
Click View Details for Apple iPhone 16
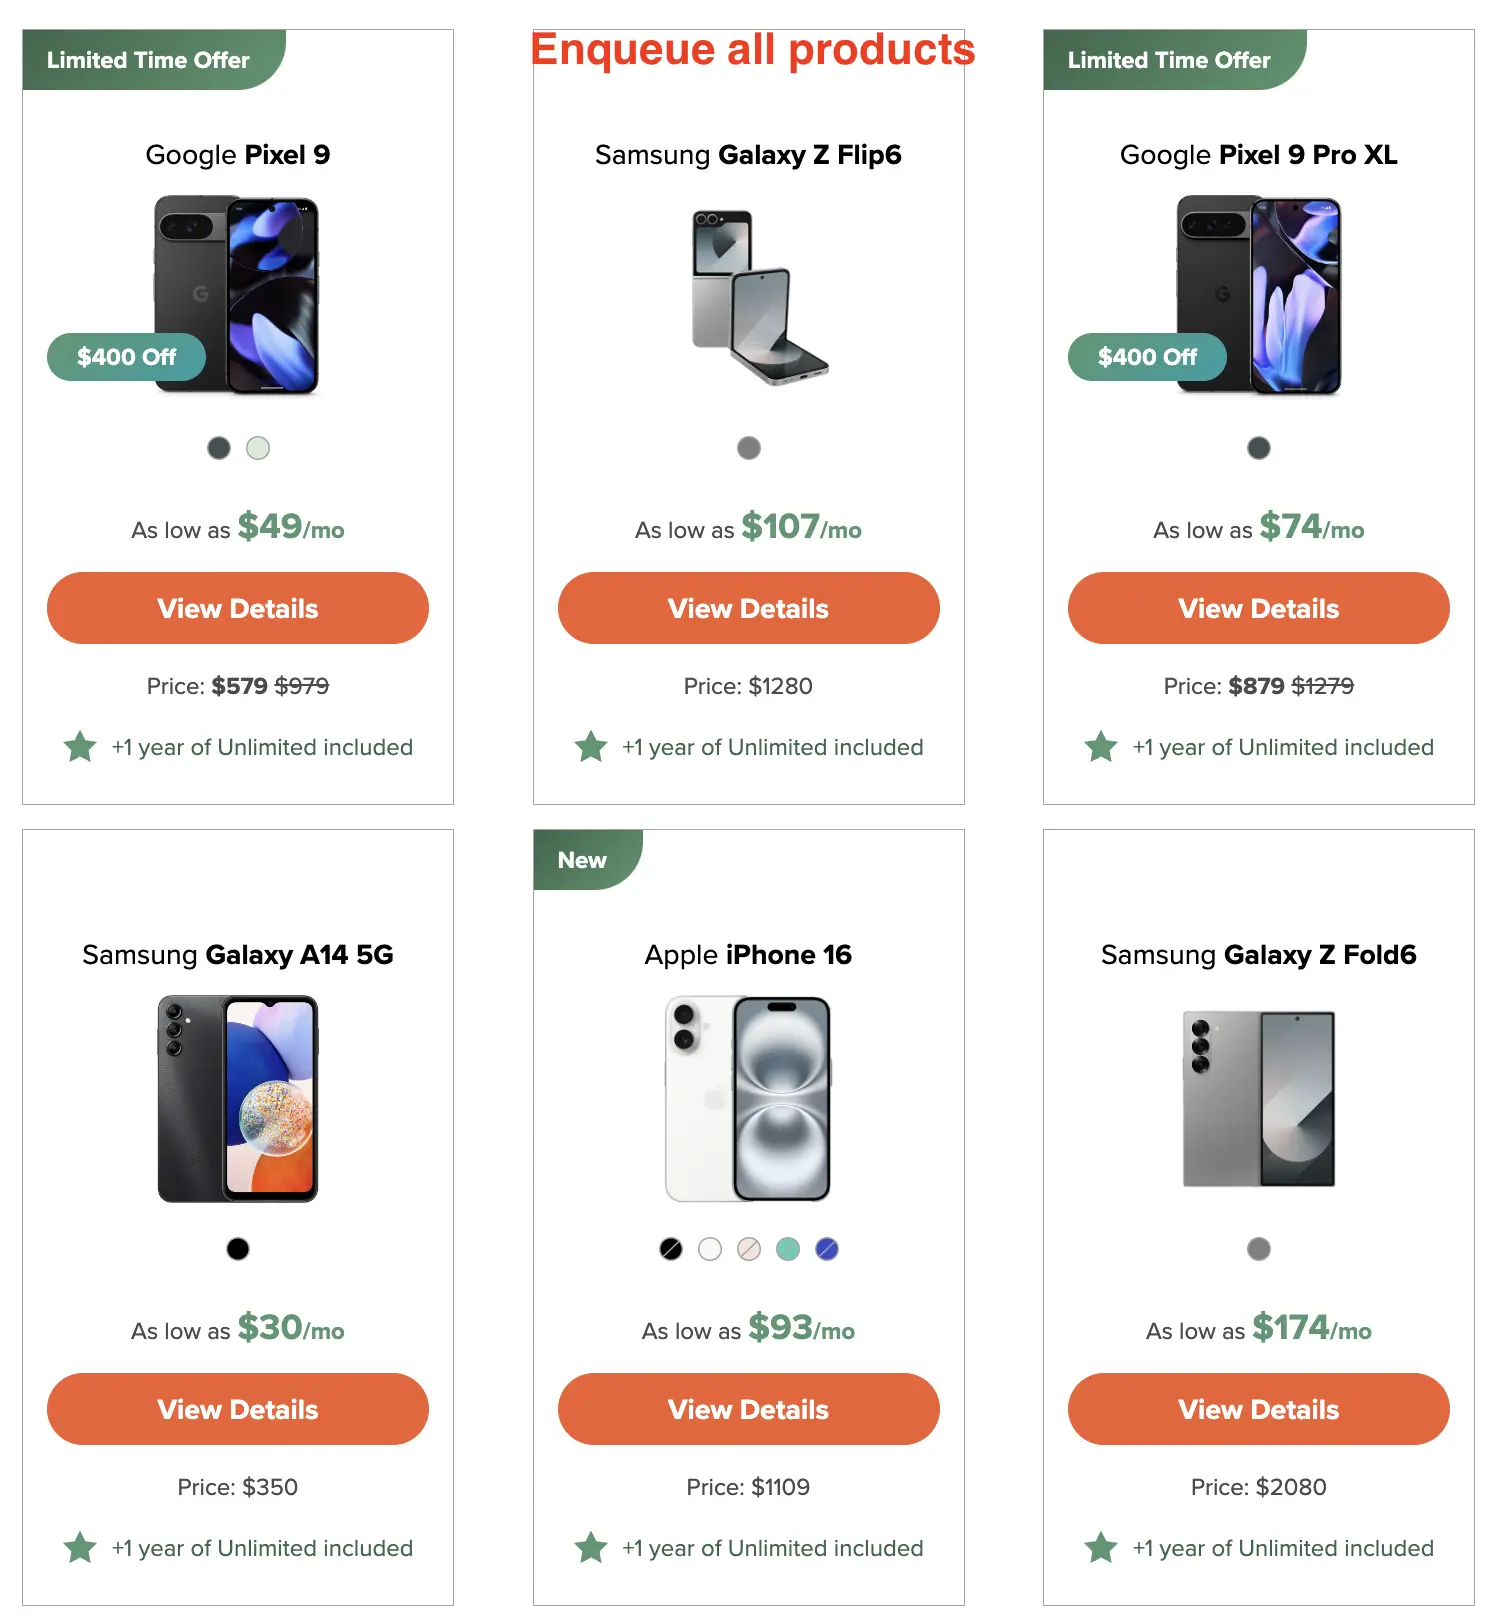pyautogui.click(x=748, y=1409)
